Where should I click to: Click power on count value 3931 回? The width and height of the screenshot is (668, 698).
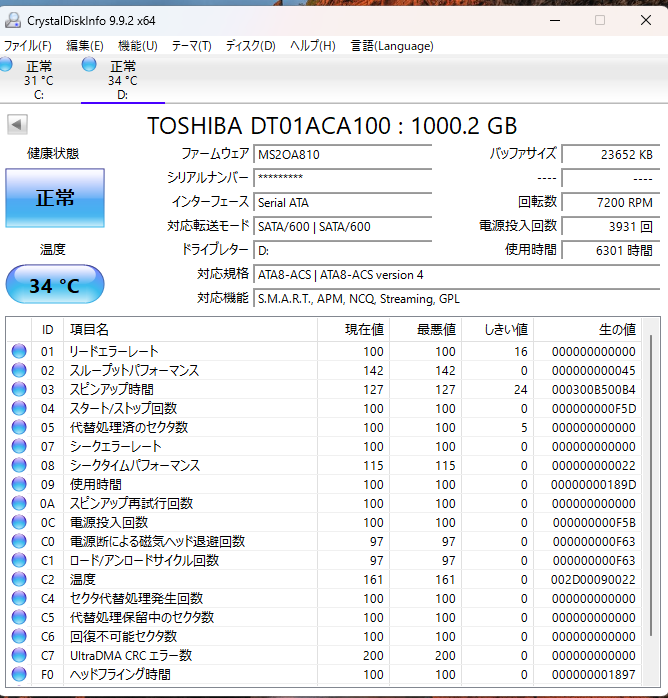[610, 227]
